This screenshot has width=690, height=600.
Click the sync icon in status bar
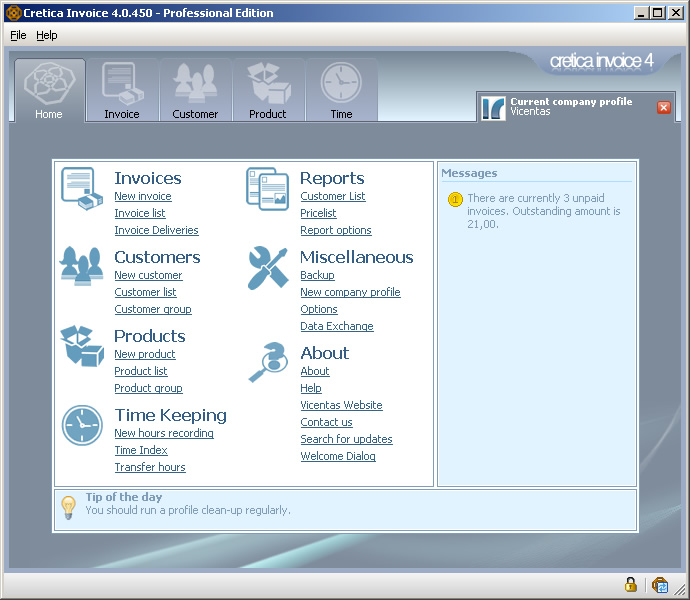point(660,585)
